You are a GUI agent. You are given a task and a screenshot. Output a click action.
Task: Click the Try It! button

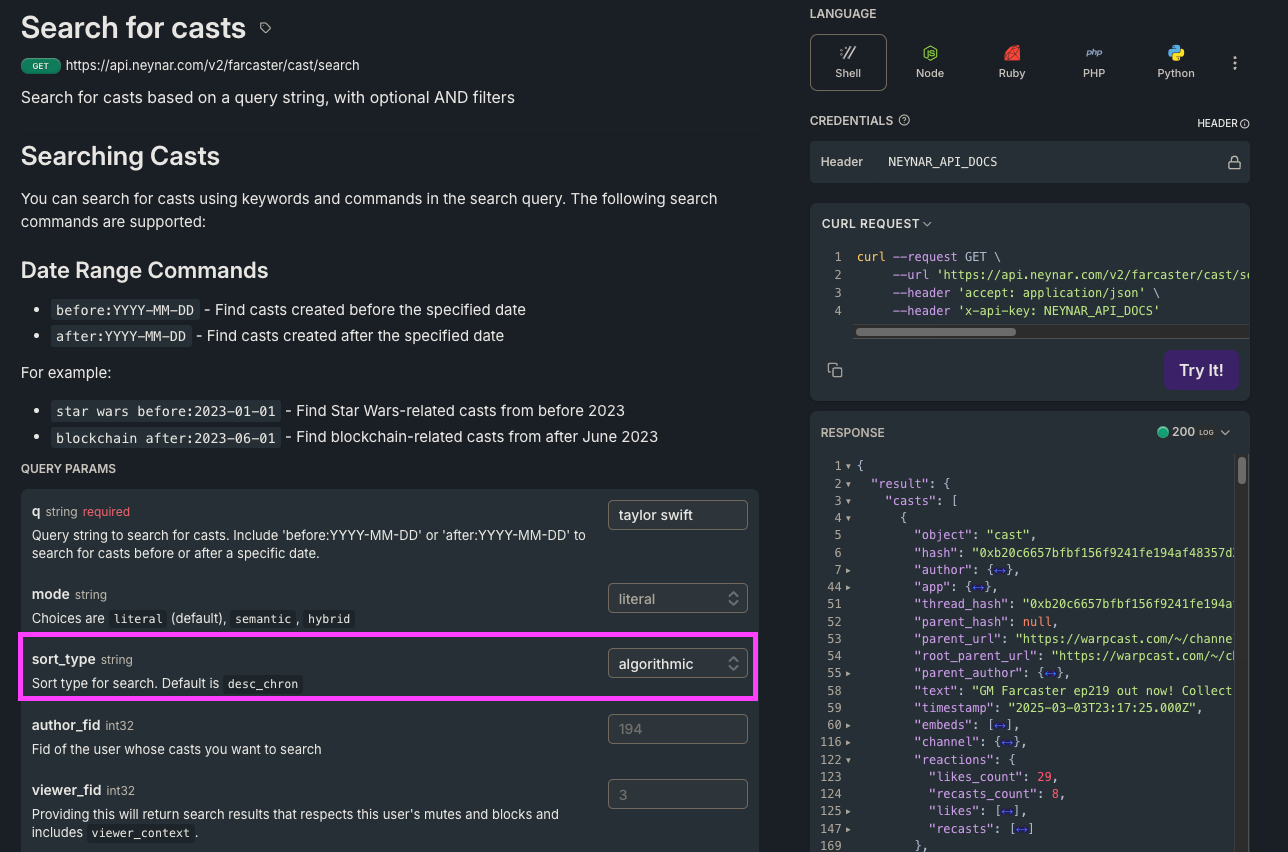coord(1201,369)
